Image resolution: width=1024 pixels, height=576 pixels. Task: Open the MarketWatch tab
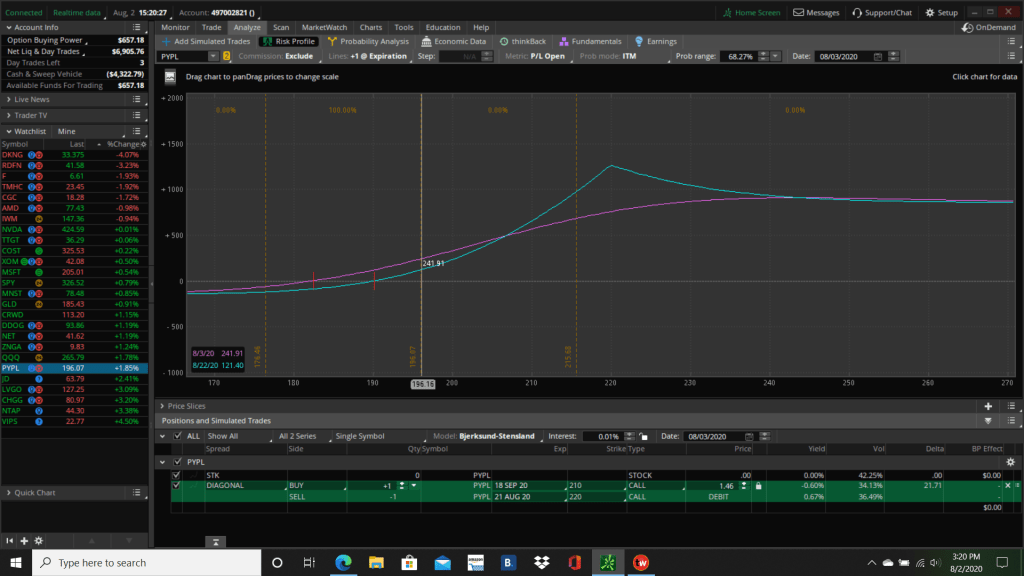pos(325,27)
